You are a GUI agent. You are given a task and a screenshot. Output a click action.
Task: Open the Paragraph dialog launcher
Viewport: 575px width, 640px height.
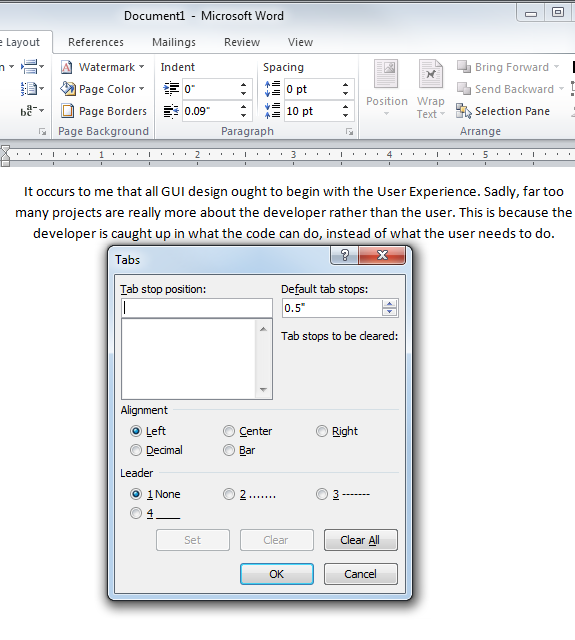[349, 131]
